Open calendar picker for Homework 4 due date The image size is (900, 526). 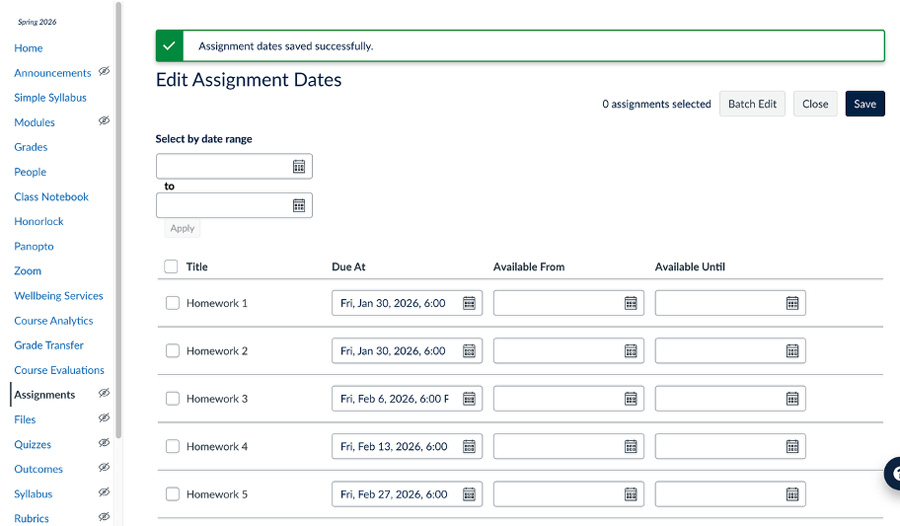(469, 447)
